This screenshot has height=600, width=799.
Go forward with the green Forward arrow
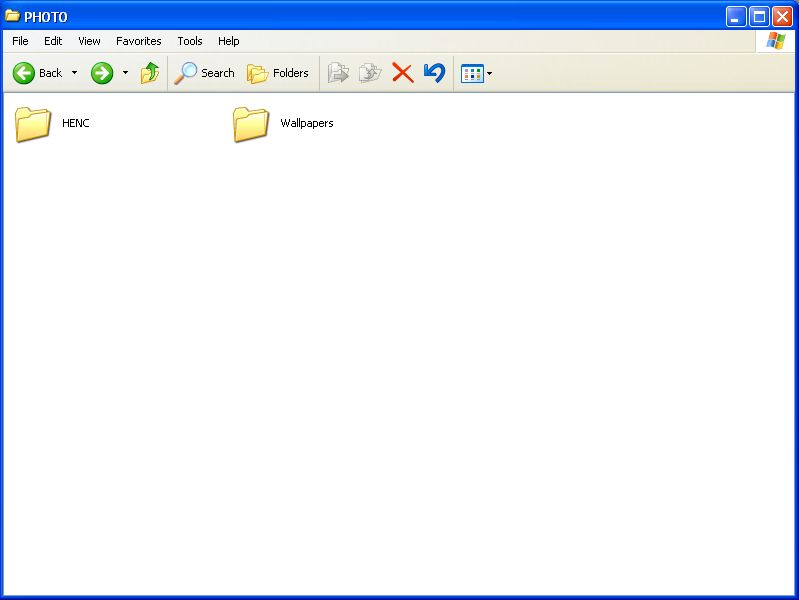102,73
